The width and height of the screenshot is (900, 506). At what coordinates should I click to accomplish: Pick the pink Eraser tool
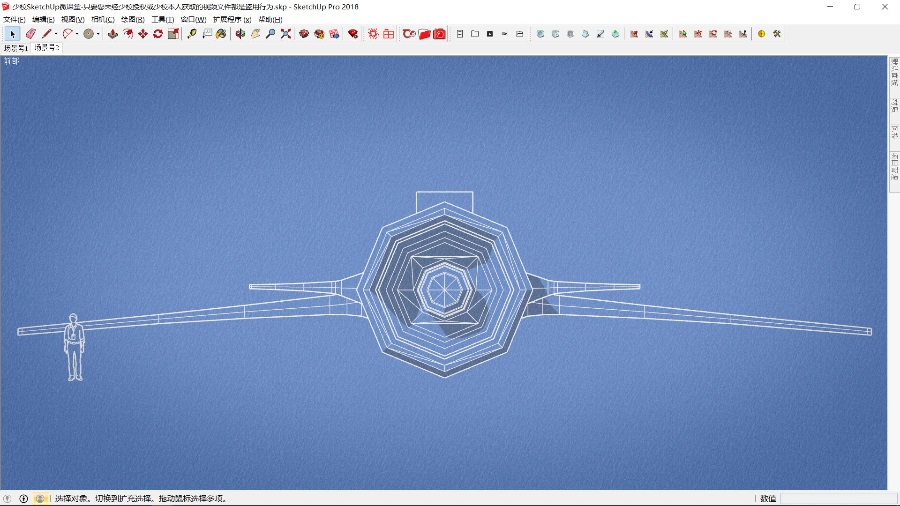coord(31,34)
